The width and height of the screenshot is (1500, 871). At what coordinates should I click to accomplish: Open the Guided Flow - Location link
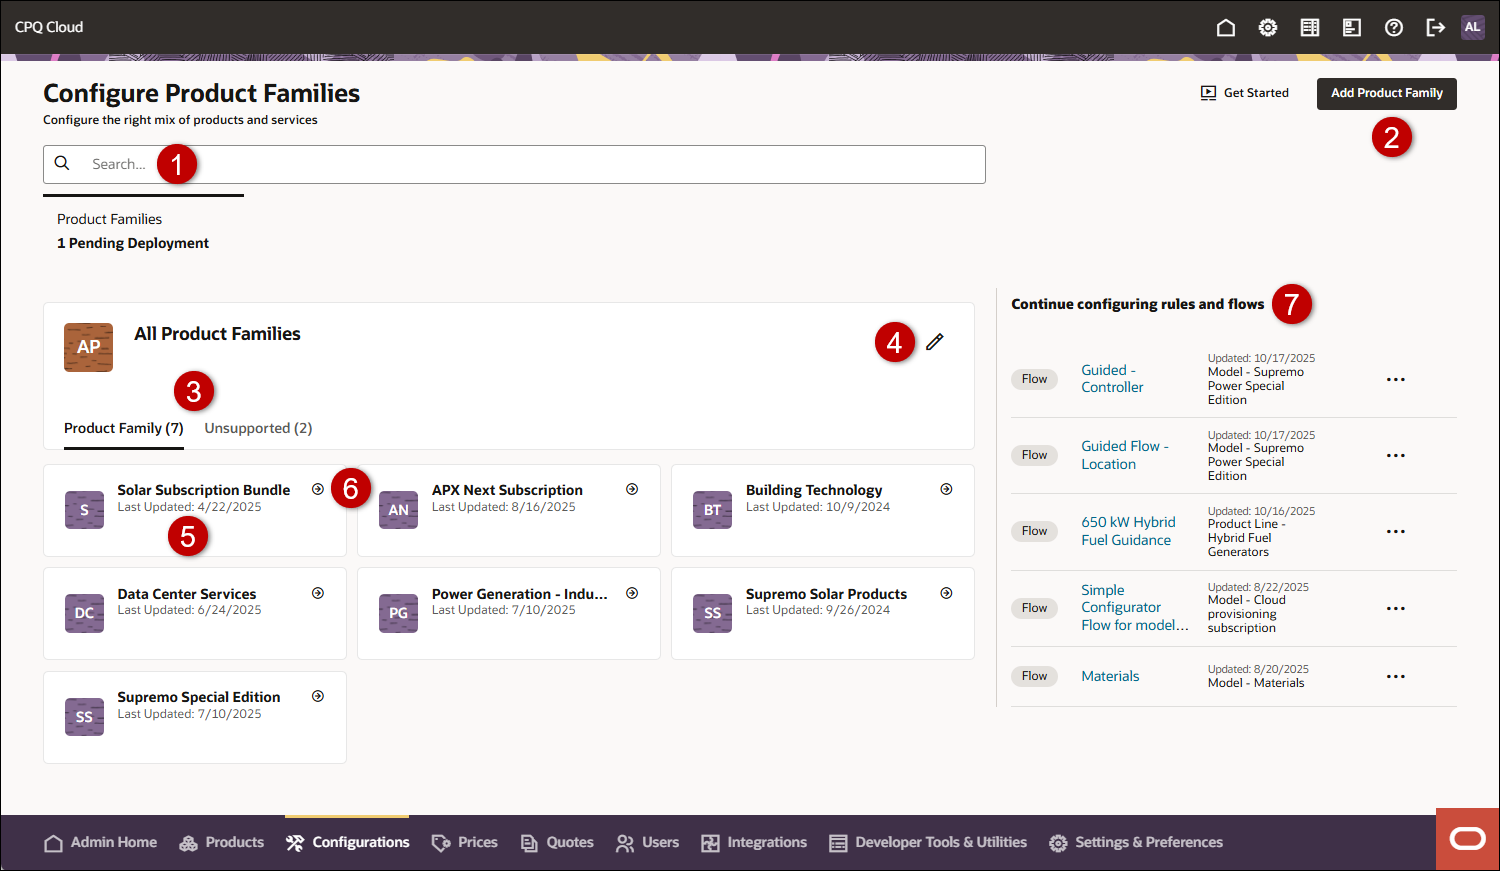1124,455
